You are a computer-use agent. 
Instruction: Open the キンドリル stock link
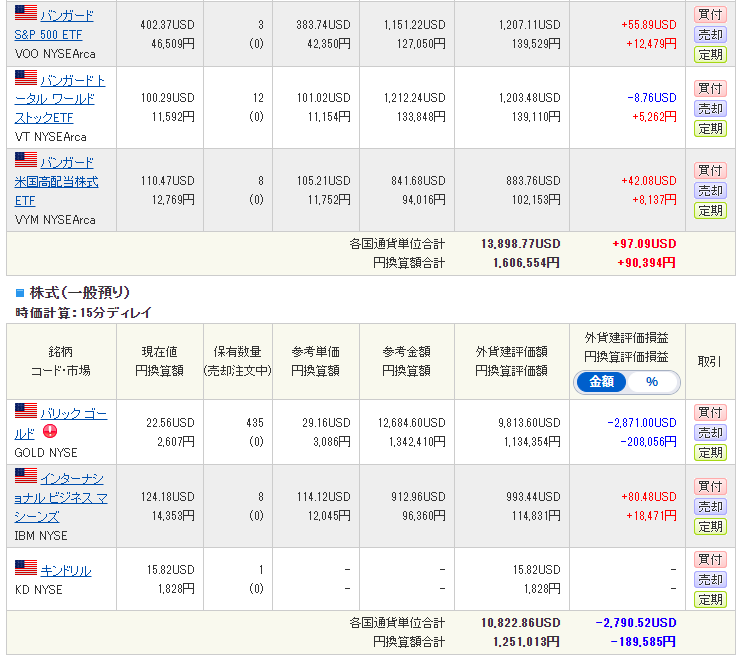[x=66, y=571]
